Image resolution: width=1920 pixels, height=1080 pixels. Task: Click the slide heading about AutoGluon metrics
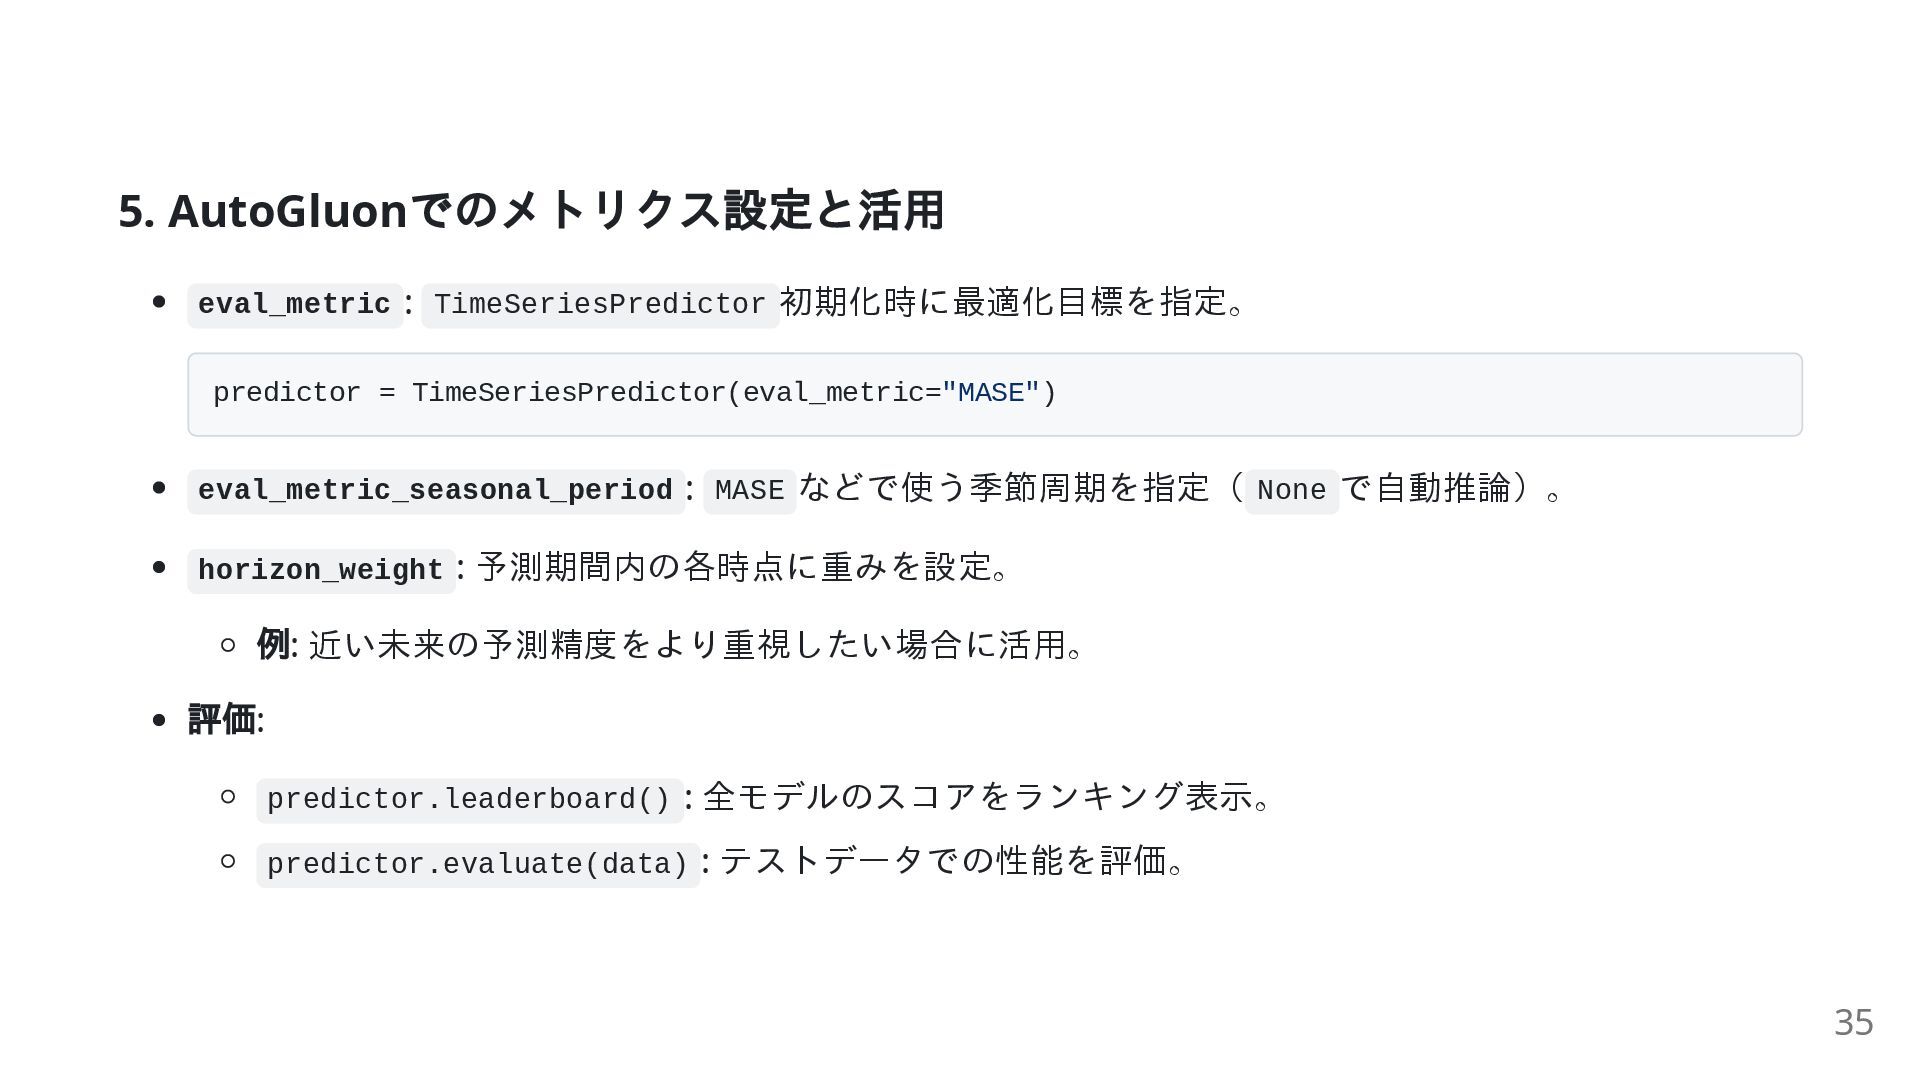click(x=531, y=211)
